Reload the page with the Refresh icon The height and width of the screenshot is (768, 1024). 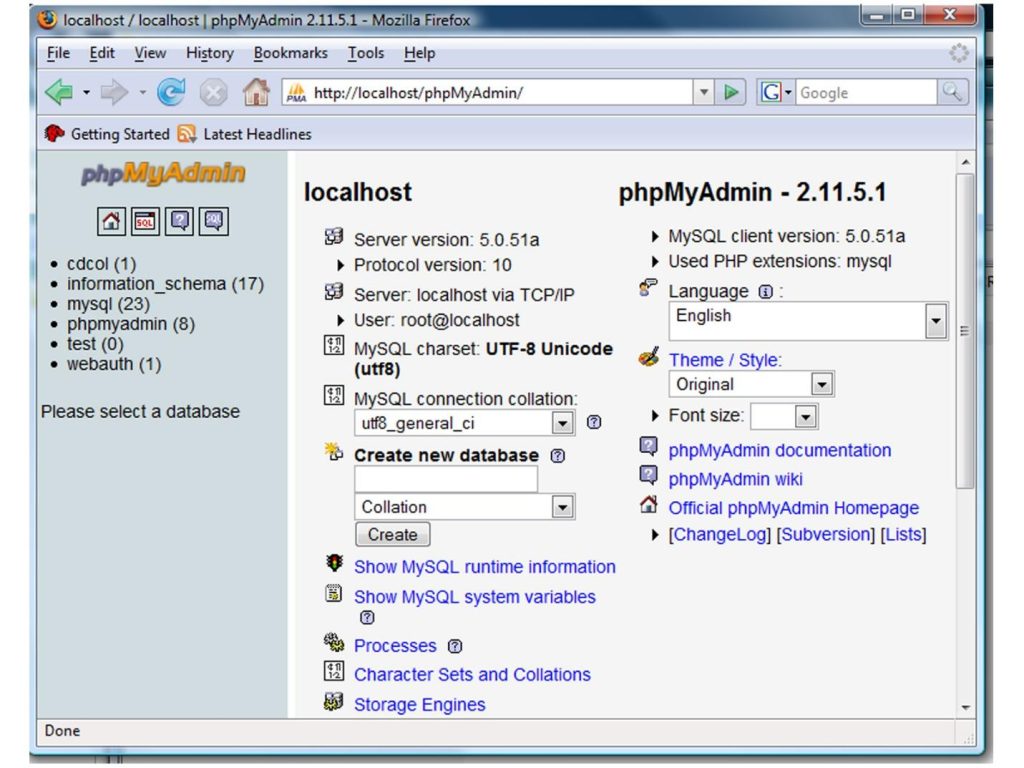pos(171,93)
